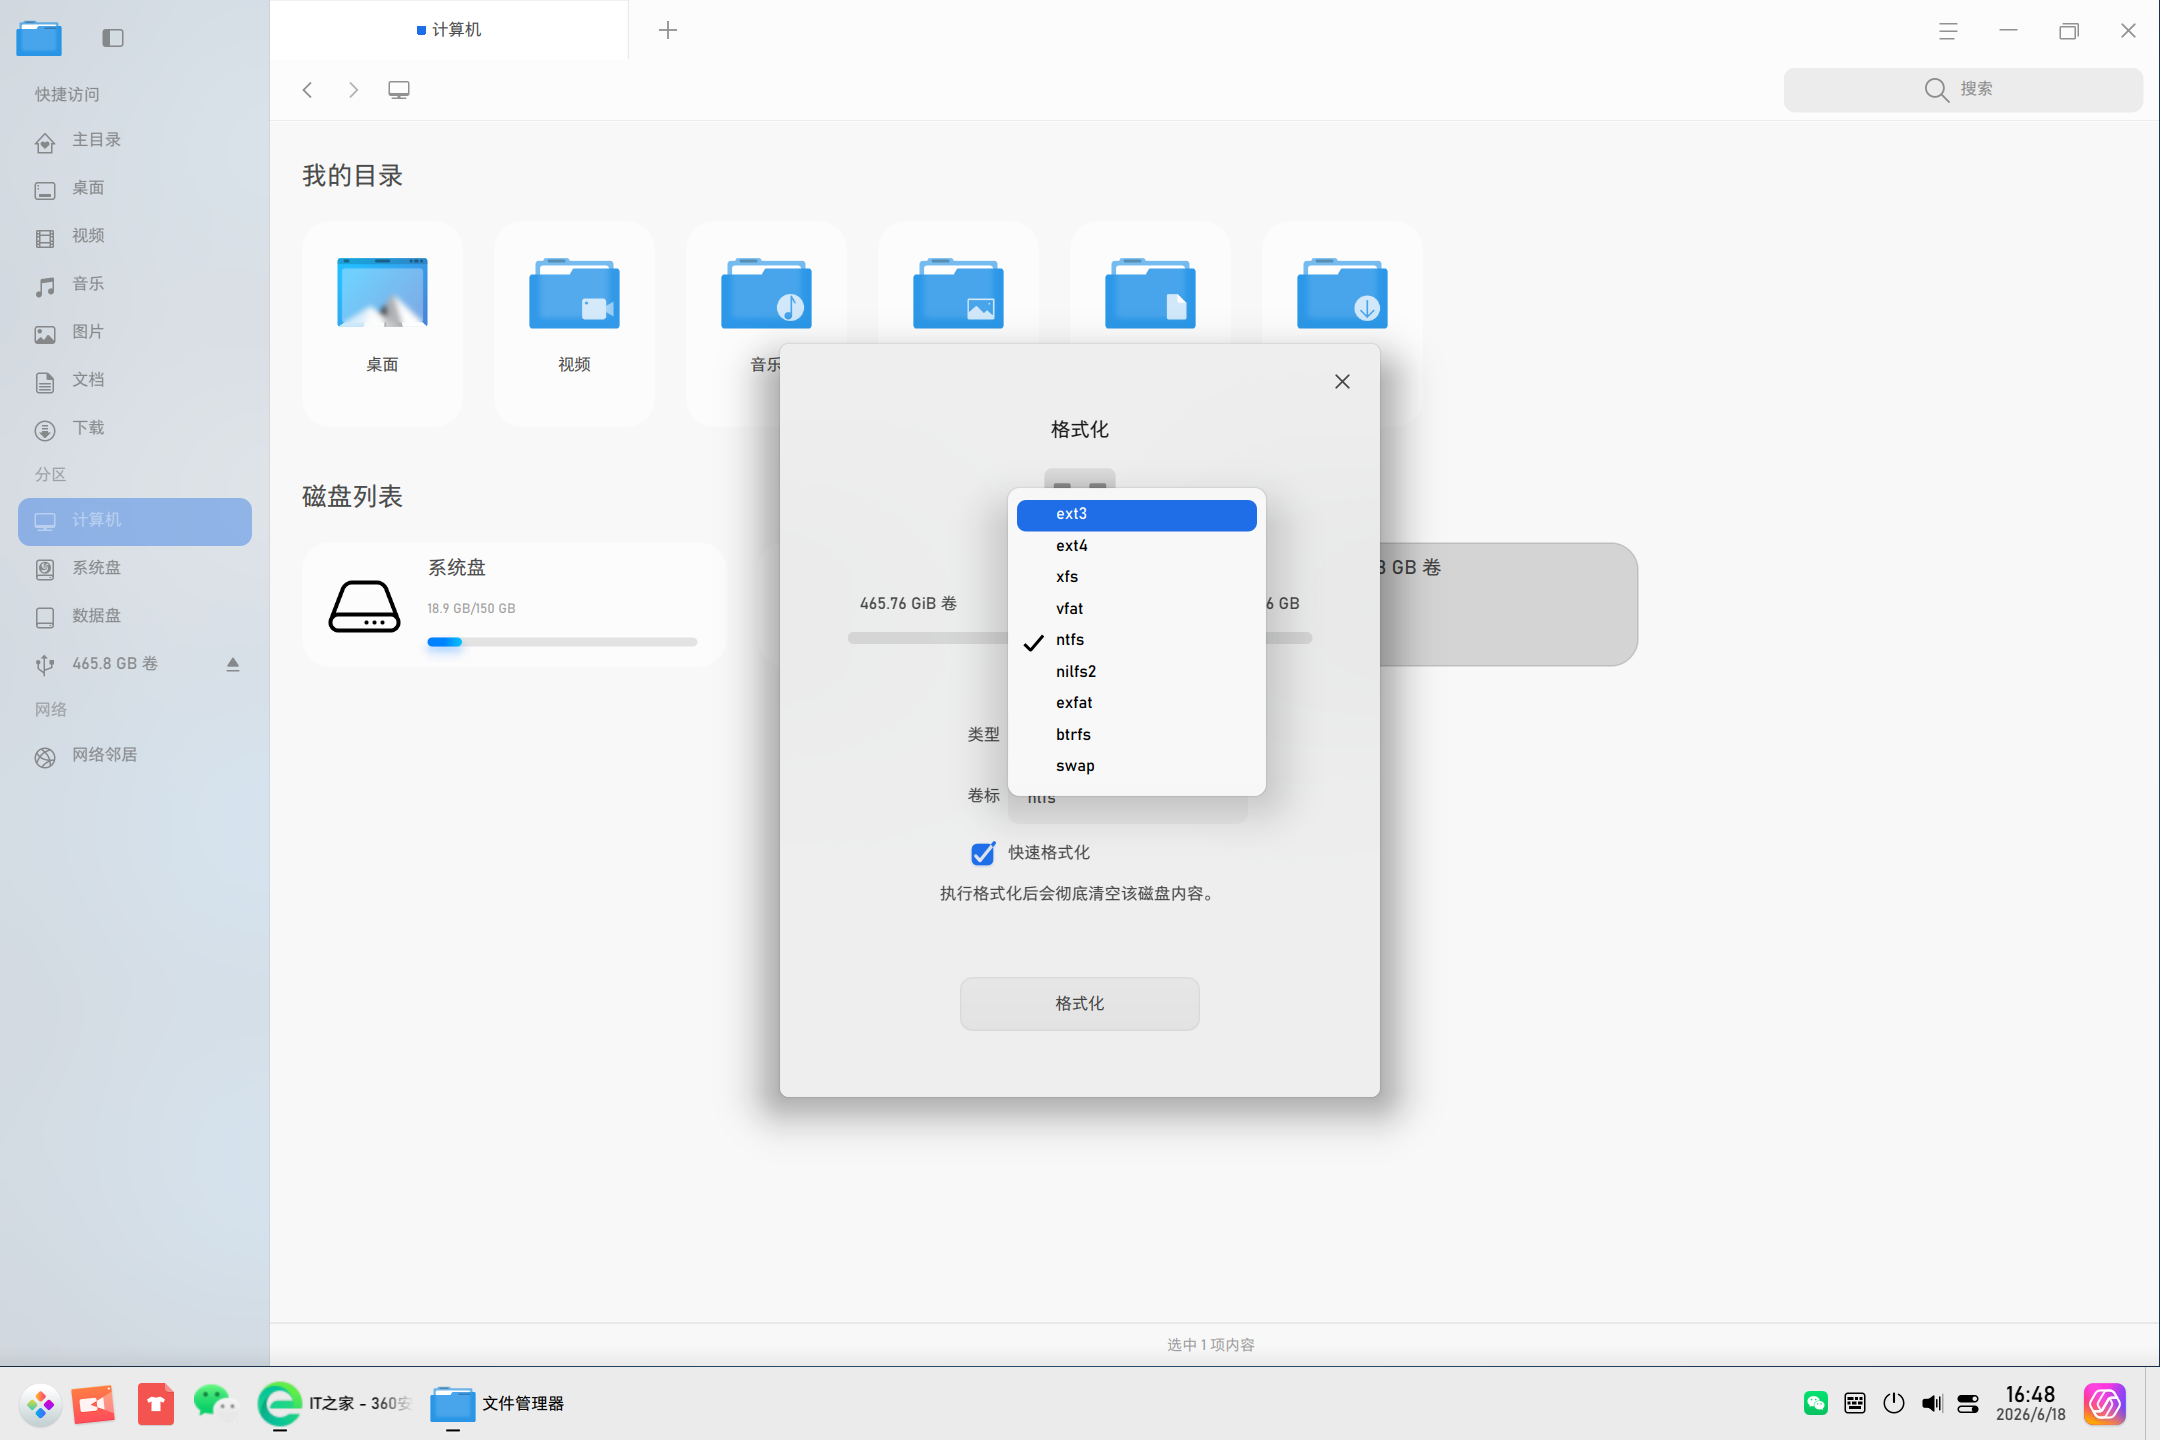Open 视频 in the sidebar
Image resolution: width=2160 pixels, height=1440 pixels.
pos(135,237)
